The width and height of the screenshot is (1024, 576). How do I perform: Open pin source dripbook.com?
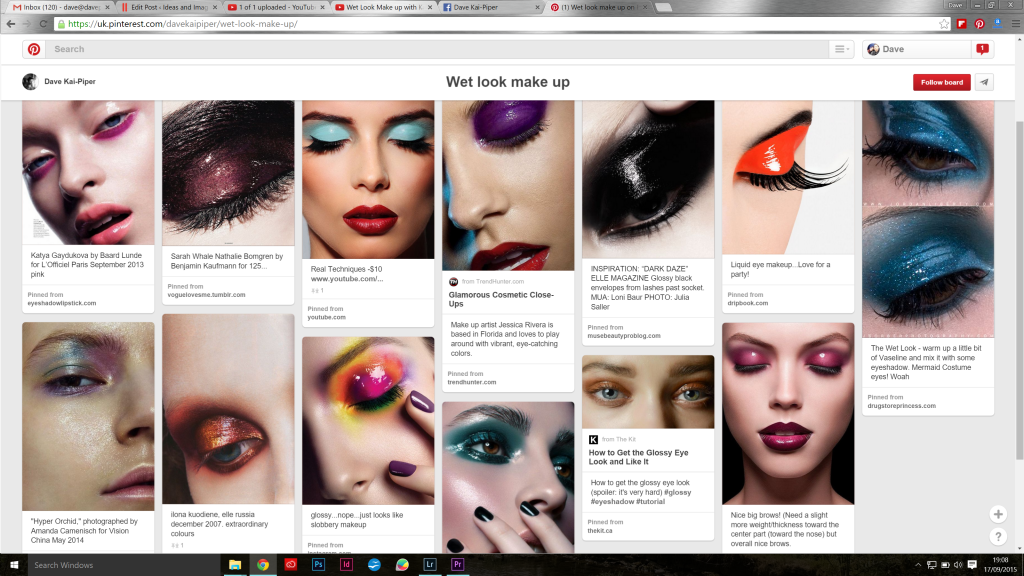[748, 303]
